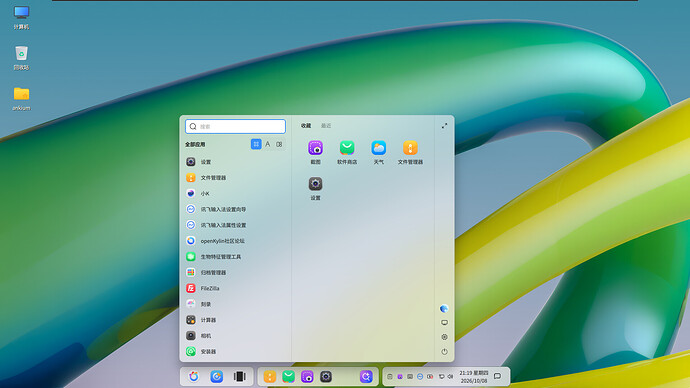Screen dimensions: 690x388
Task: Select the yellow home folder on desktop
Action: 21,99
